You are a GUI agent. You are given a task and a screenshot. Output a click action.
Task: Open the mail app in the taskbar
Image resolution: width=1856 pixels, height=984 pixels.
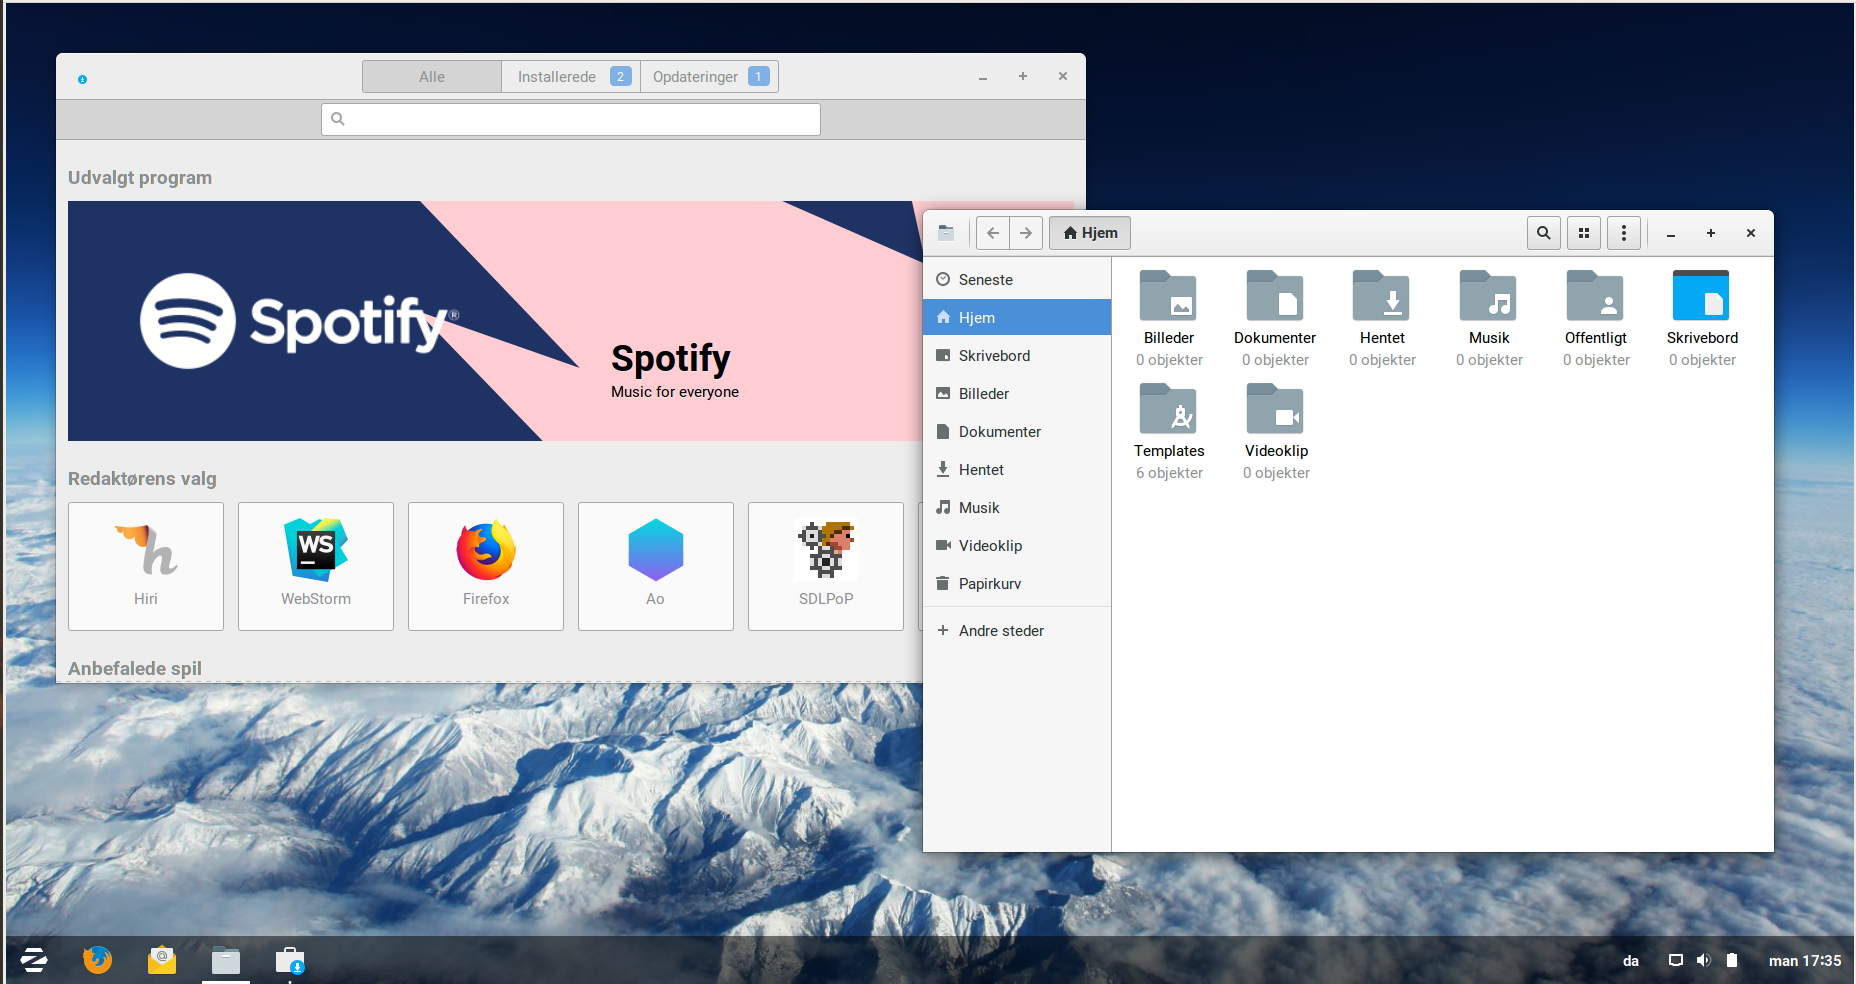(162, 960)
